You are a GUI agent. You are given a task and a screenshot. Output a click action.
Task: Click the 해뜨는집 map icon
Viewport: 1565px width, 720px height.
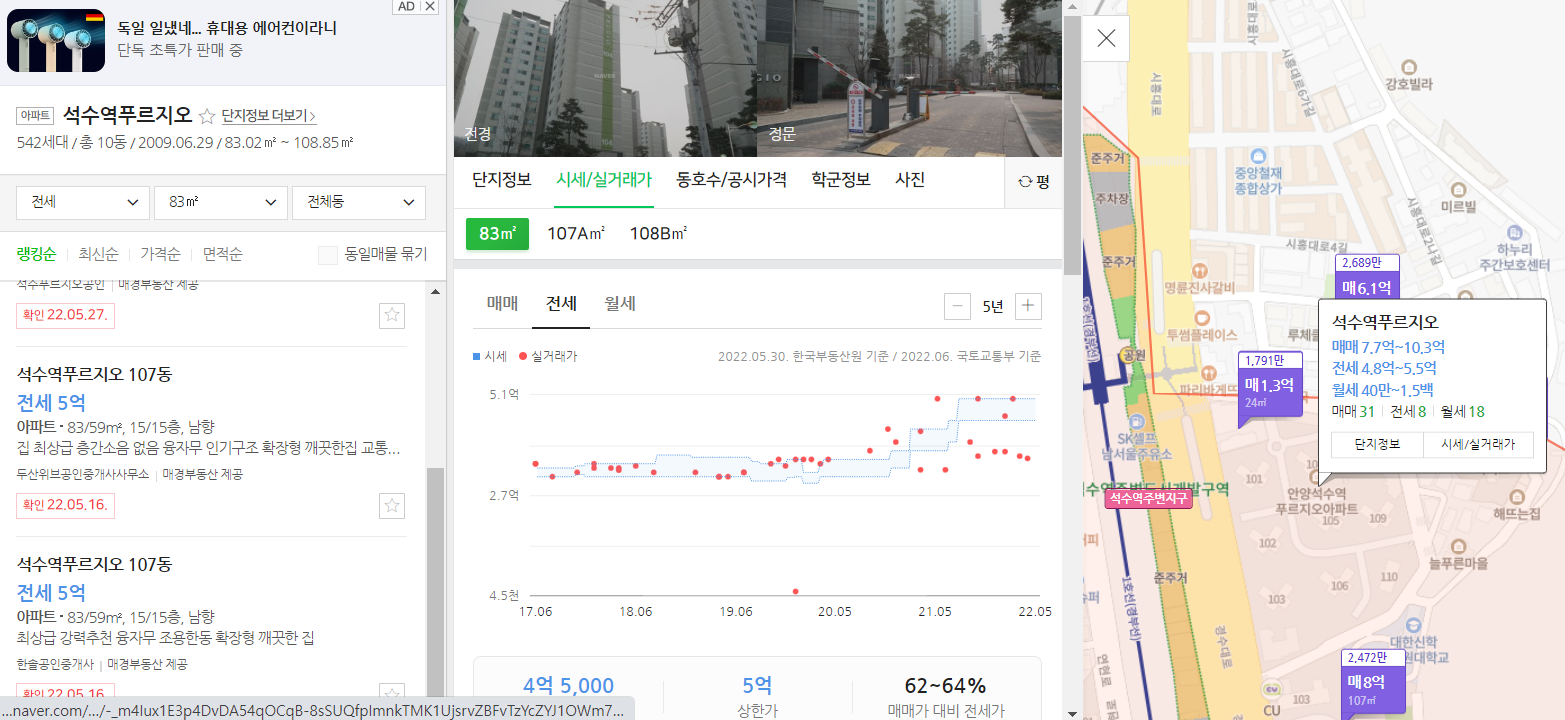click(x=1516, y=497)
